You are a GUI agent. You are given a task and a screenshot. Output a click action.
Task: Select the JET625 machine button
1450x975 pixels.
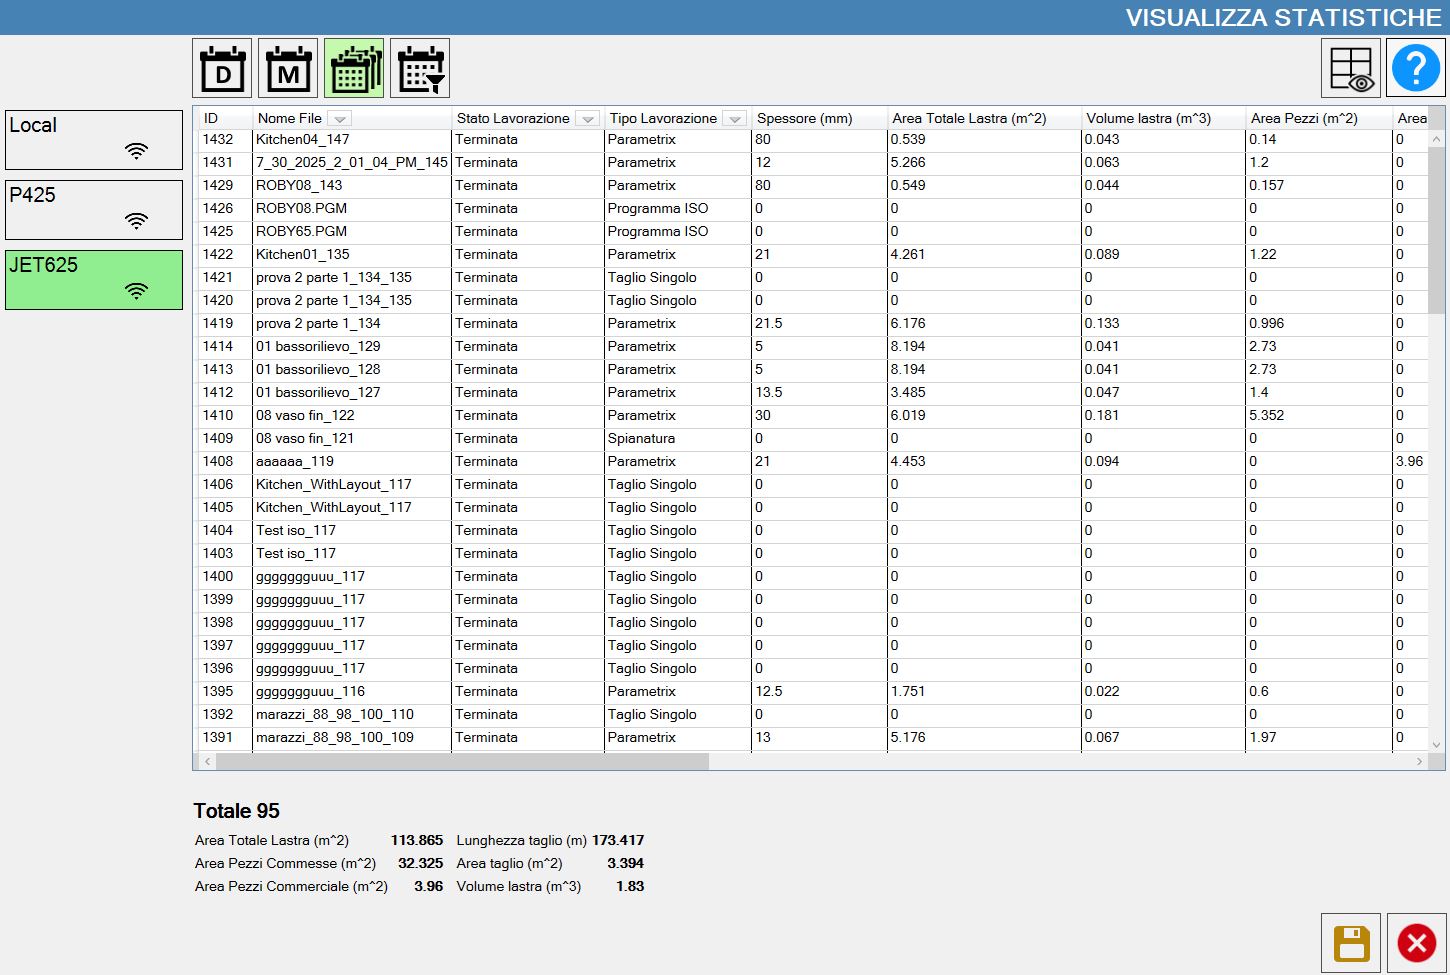[94, 280]
